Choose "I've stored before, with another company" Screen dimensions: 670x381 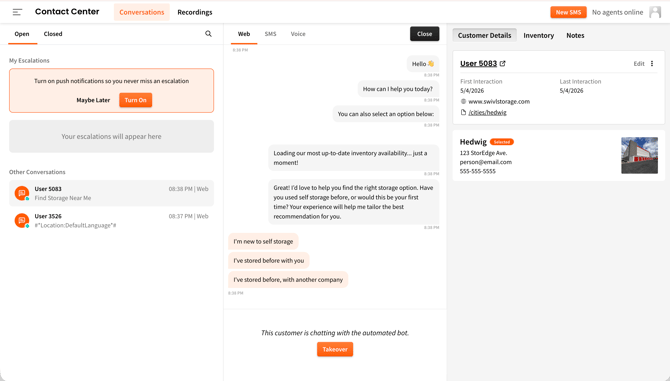pos(288,280)
